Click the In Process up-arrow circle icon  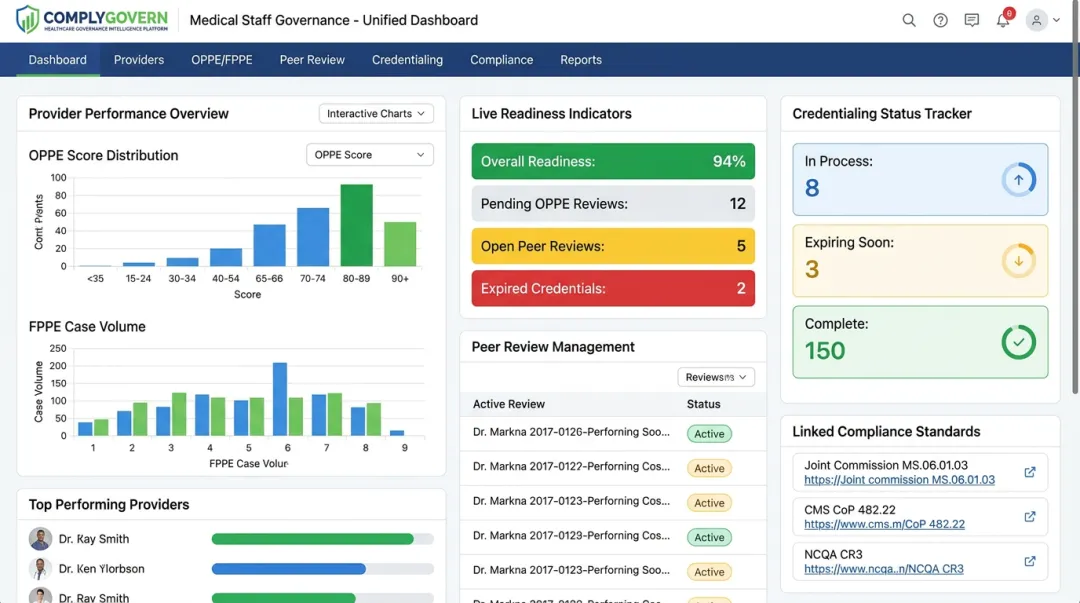pos(1018,180)
